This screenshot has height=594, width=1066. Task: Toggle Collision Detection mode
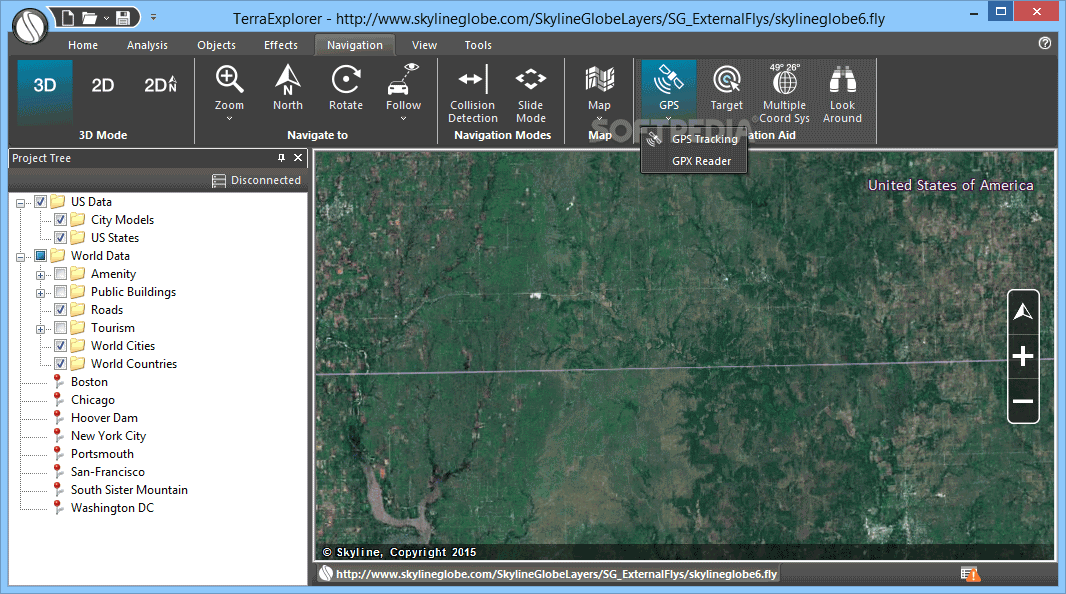473,93
